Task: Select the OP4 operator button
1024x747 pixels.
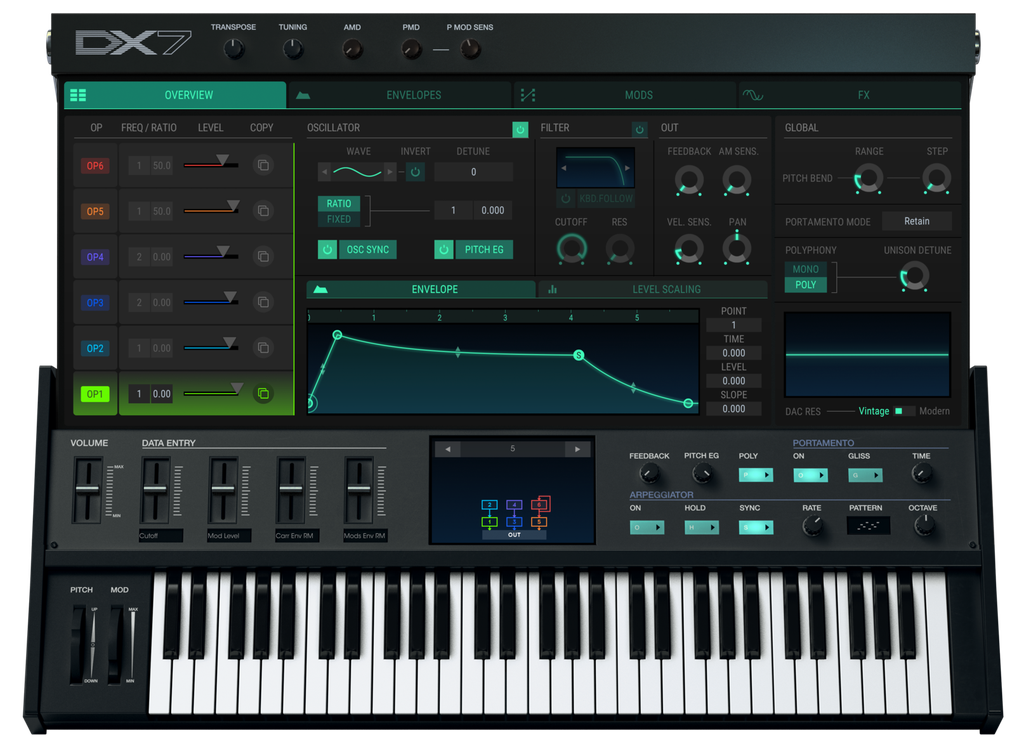Action: pyautogui.click(x=95, y=257)
